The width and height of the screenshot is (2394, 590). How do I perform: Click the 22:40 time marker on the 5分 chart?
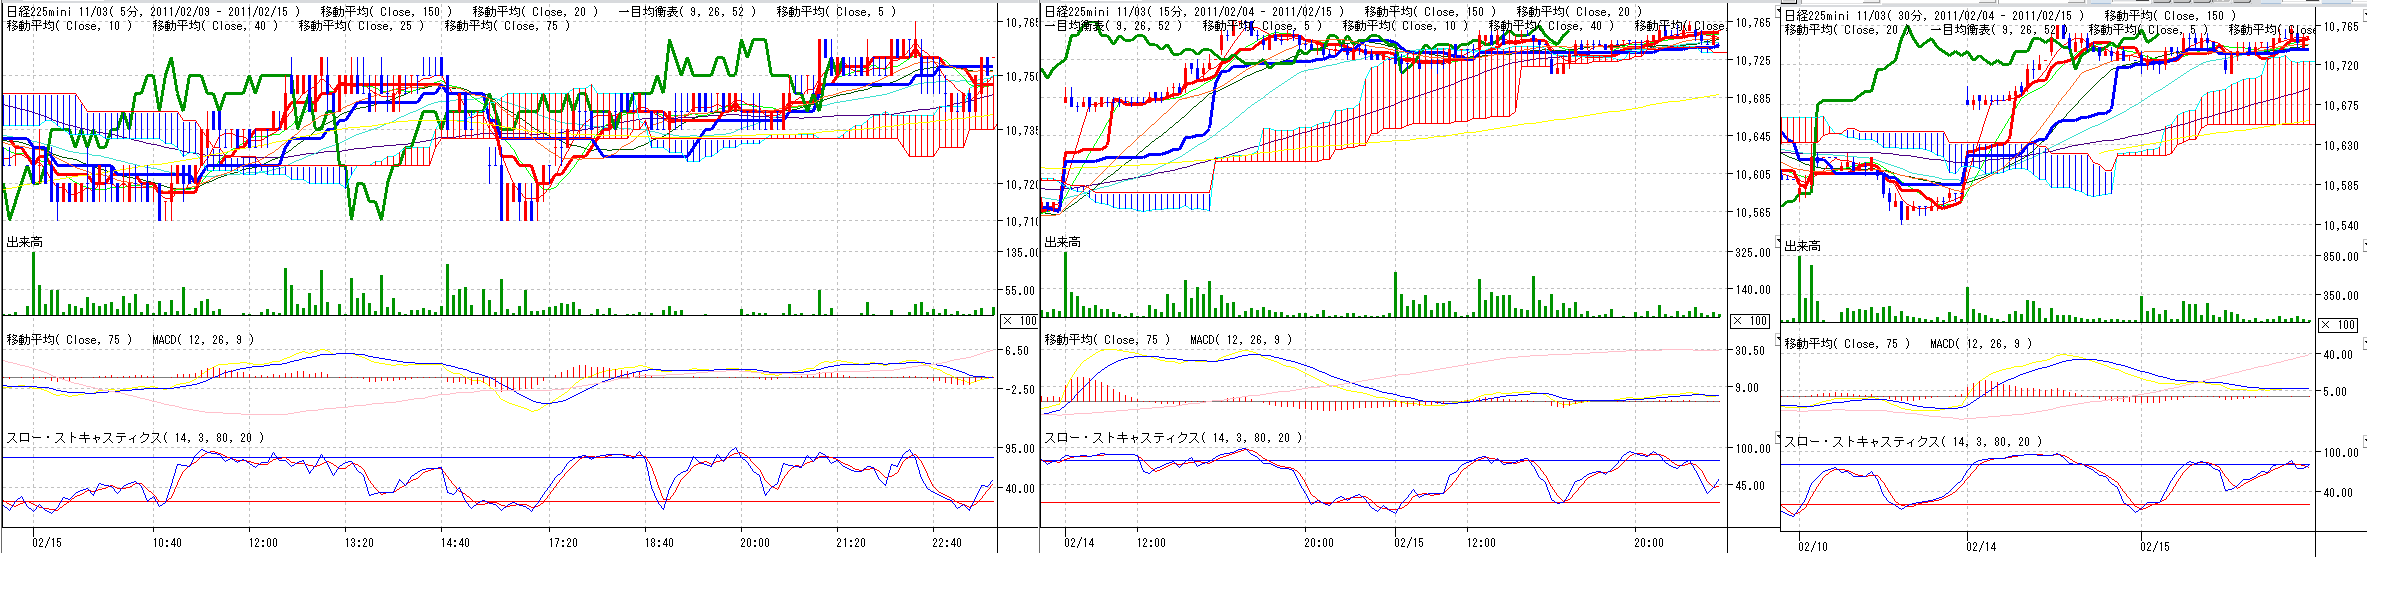coord(946,543)
